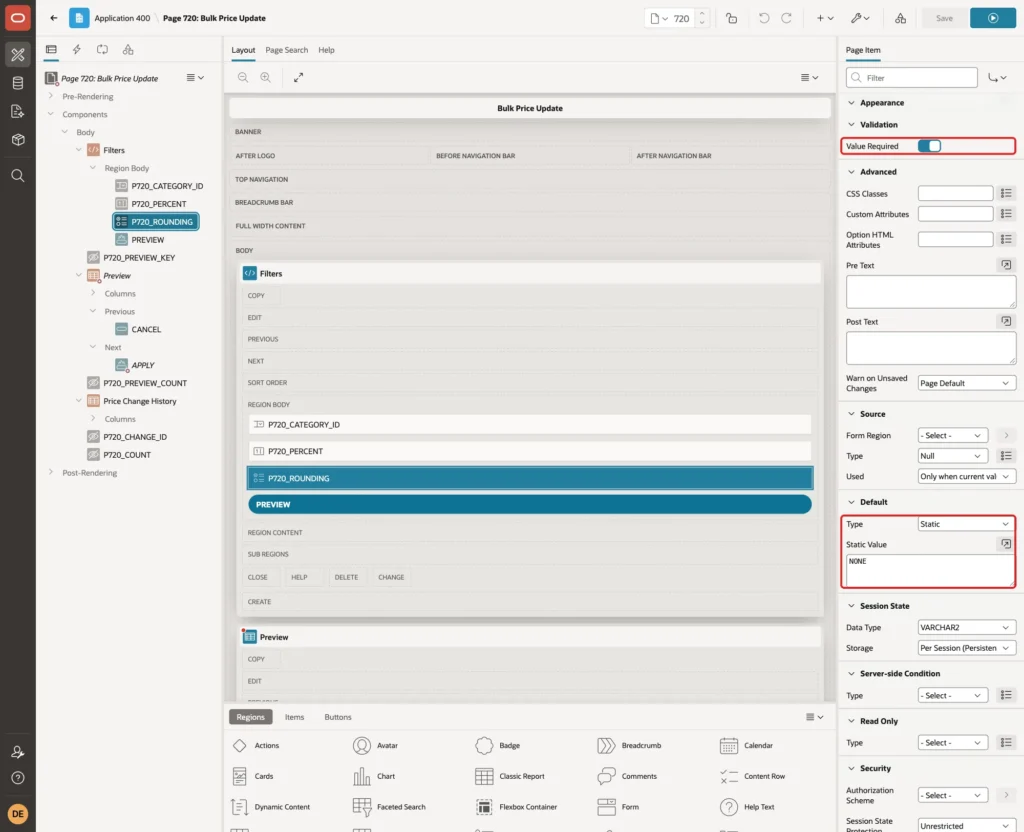Click the search magnifier in sidebar

coord(18,175)
